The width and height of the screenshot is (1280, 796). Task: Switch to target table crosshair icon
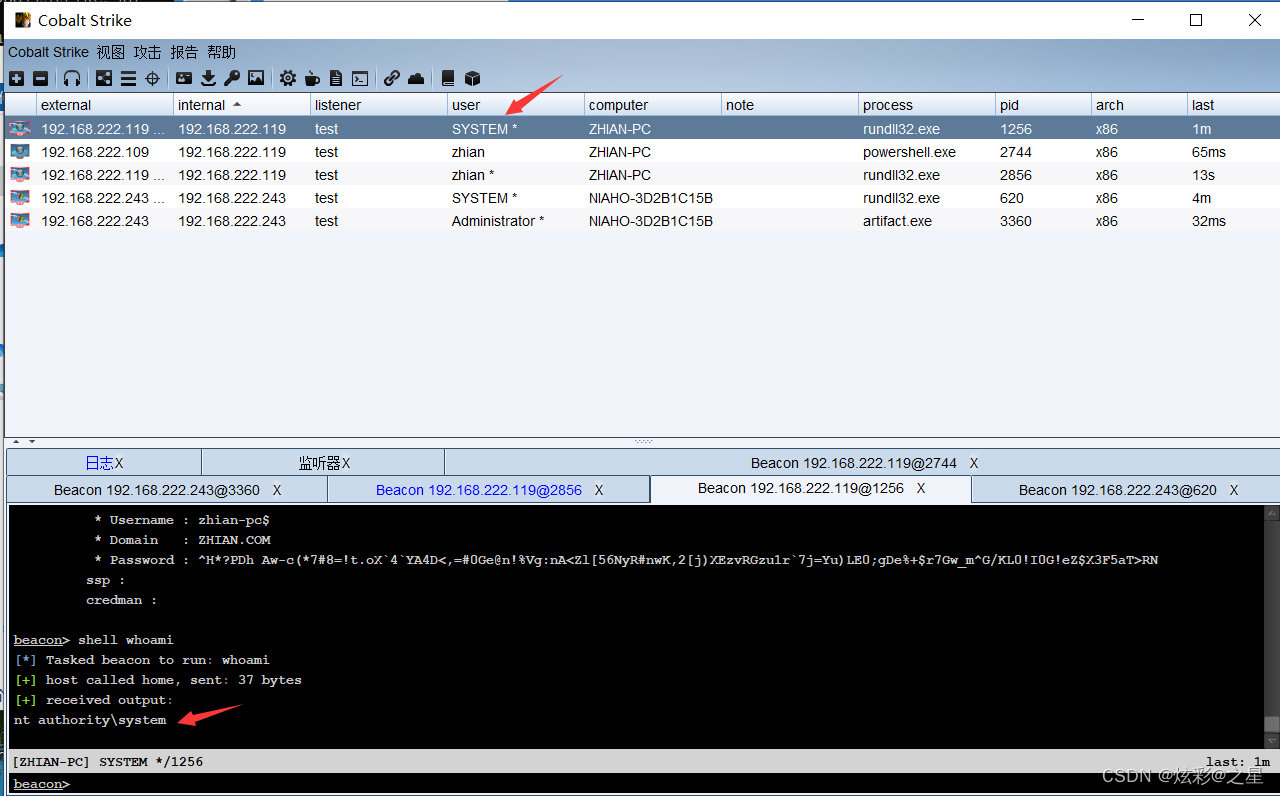(x=152, y=78)
